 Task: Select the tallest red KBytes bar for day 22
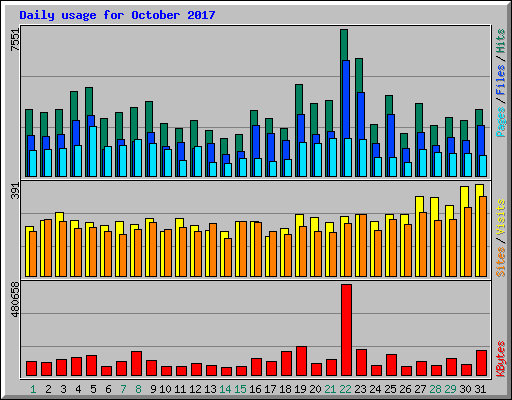tap(346, 330)
